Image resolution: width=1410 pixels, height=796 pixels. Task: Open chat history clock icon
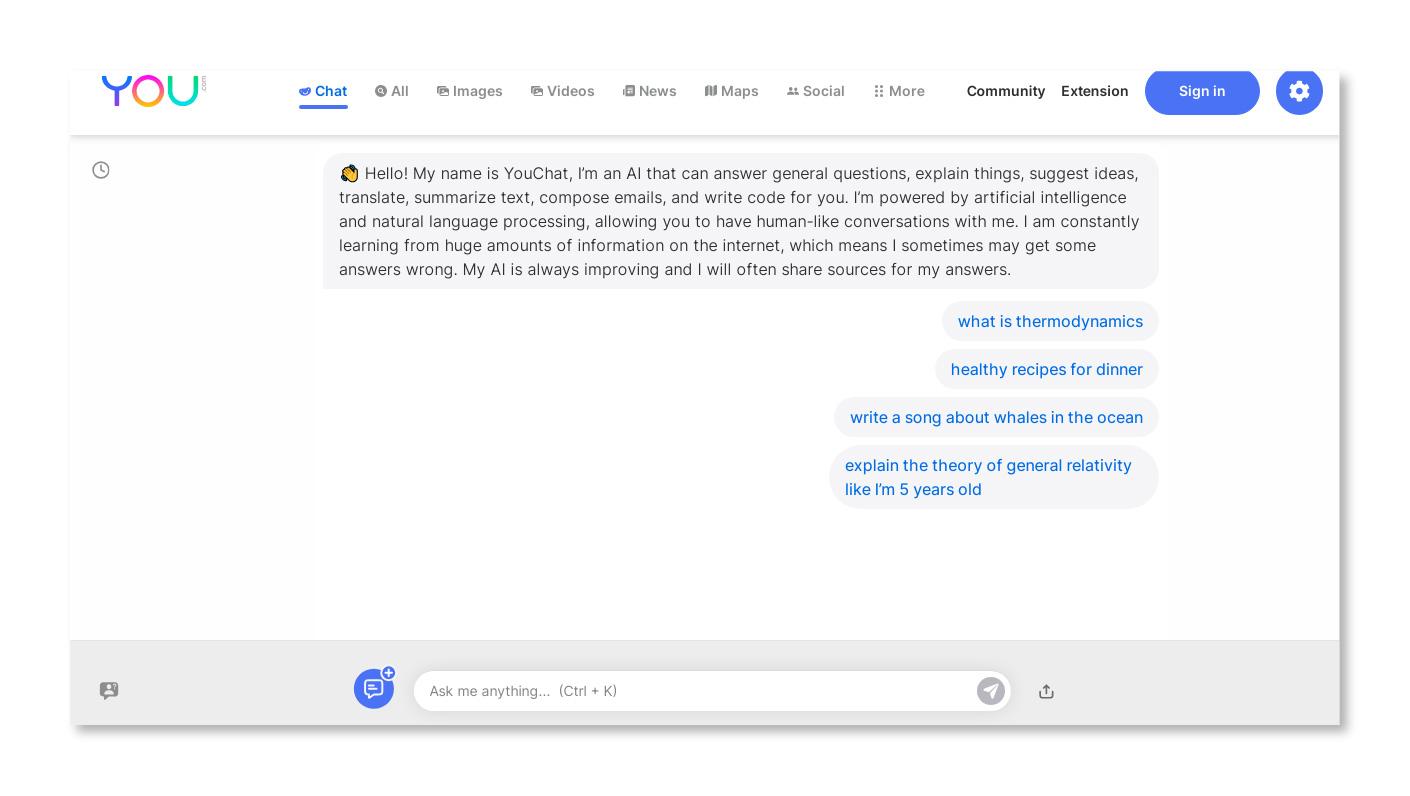(101, 170)
